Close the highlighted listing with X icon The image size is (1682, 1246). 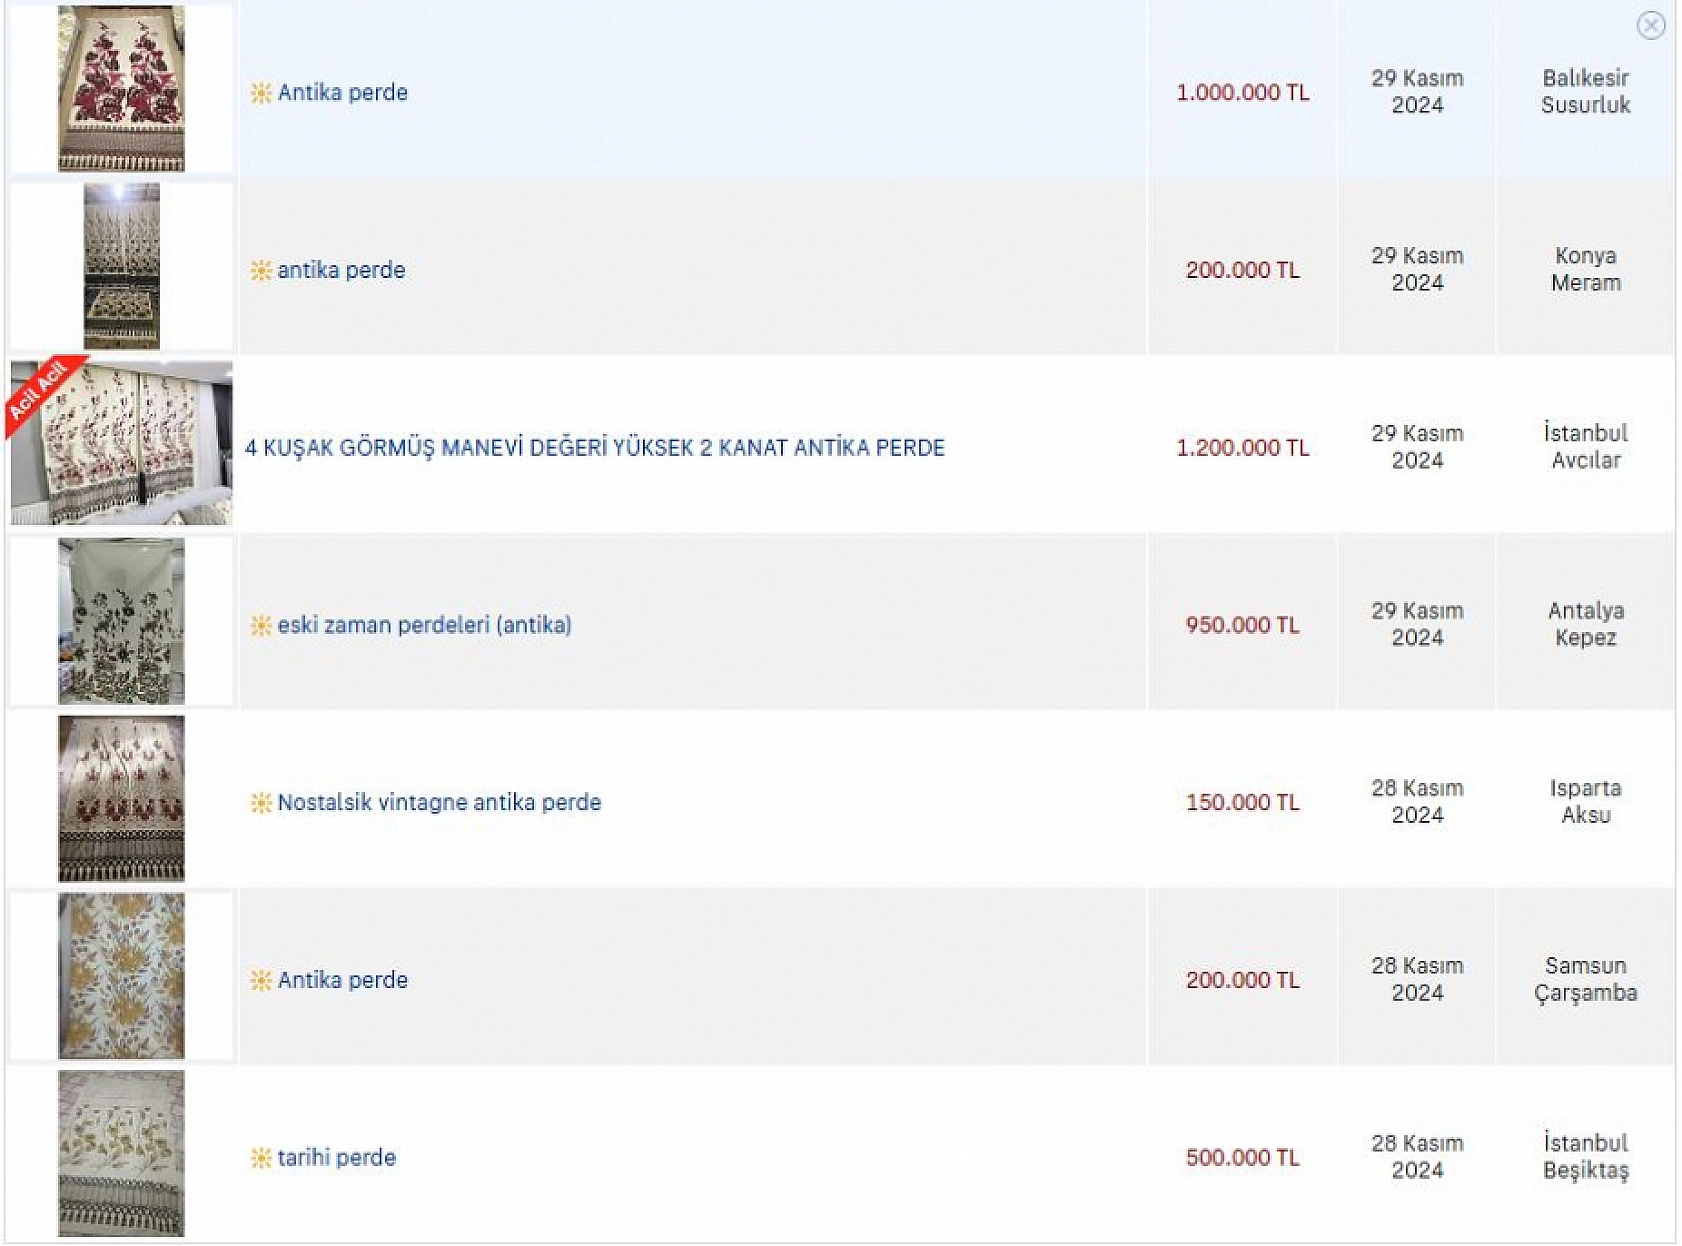pos(1650,25)
